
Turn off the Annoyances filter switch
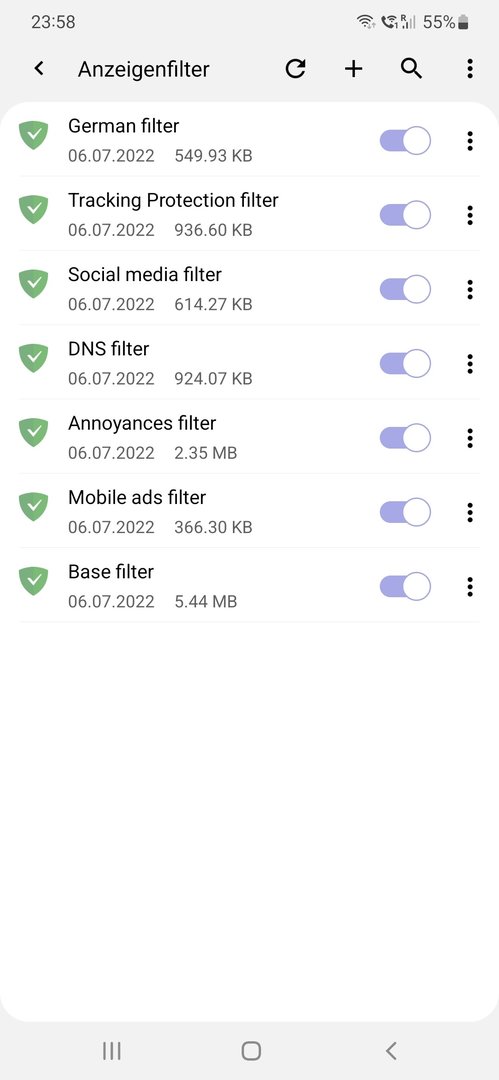pos(405,438)
